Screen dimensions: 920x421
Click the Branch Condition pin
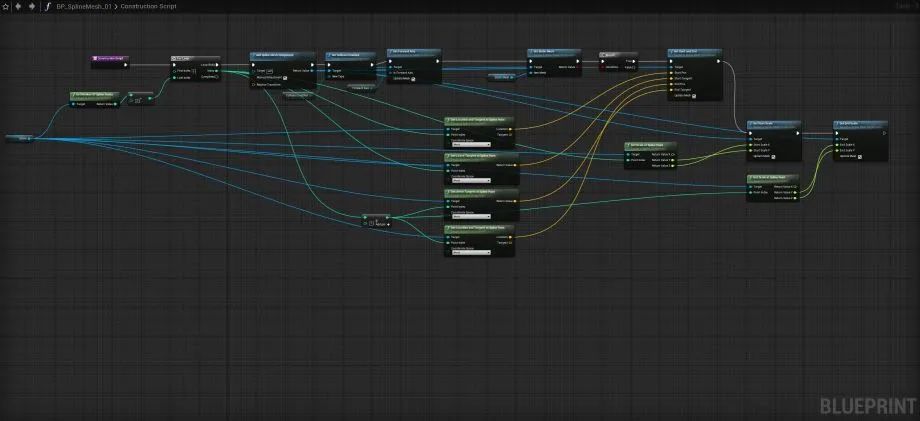pyautogui.click(x=602, y=67)
